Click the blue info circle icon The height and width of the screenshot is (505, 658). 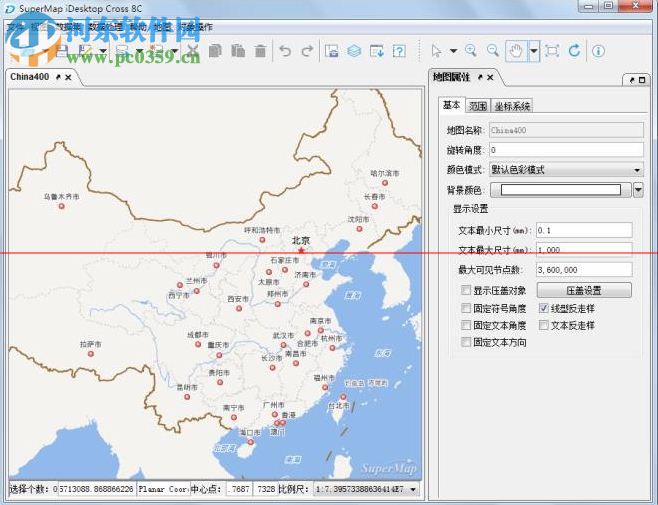coord(598,51)
